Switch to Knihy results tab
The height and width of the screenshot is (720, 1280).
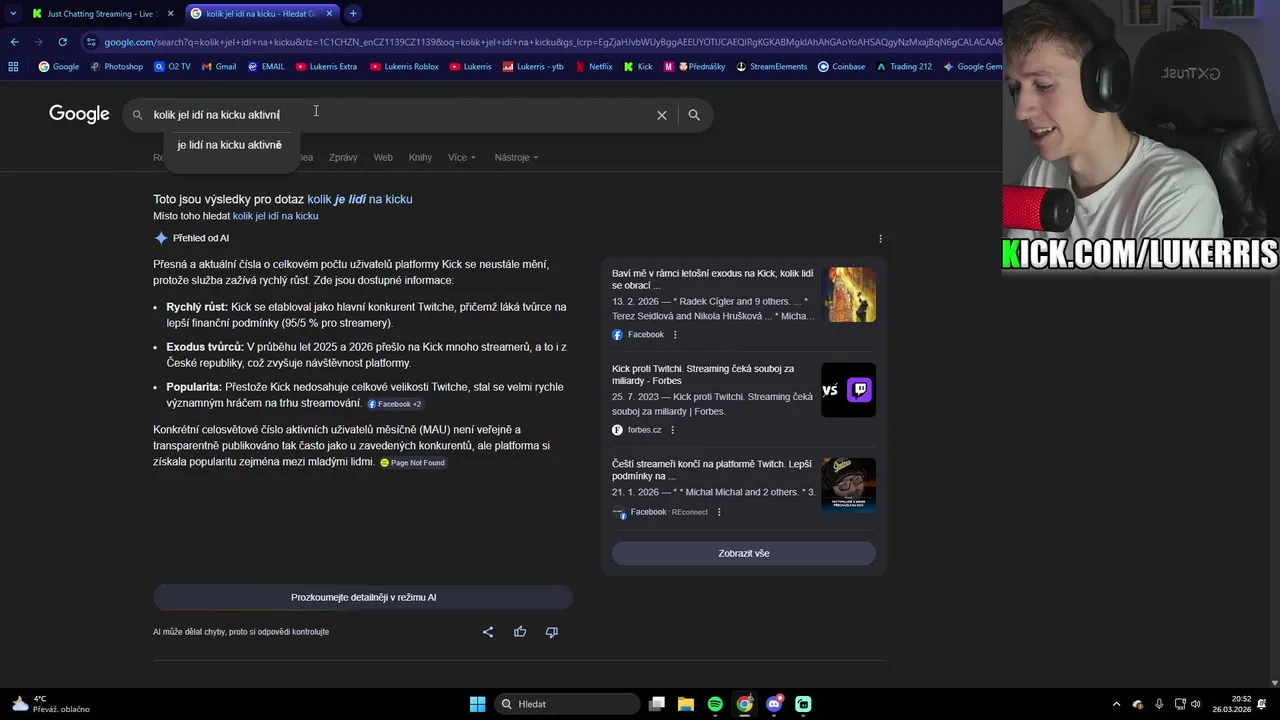click(420, 157)
